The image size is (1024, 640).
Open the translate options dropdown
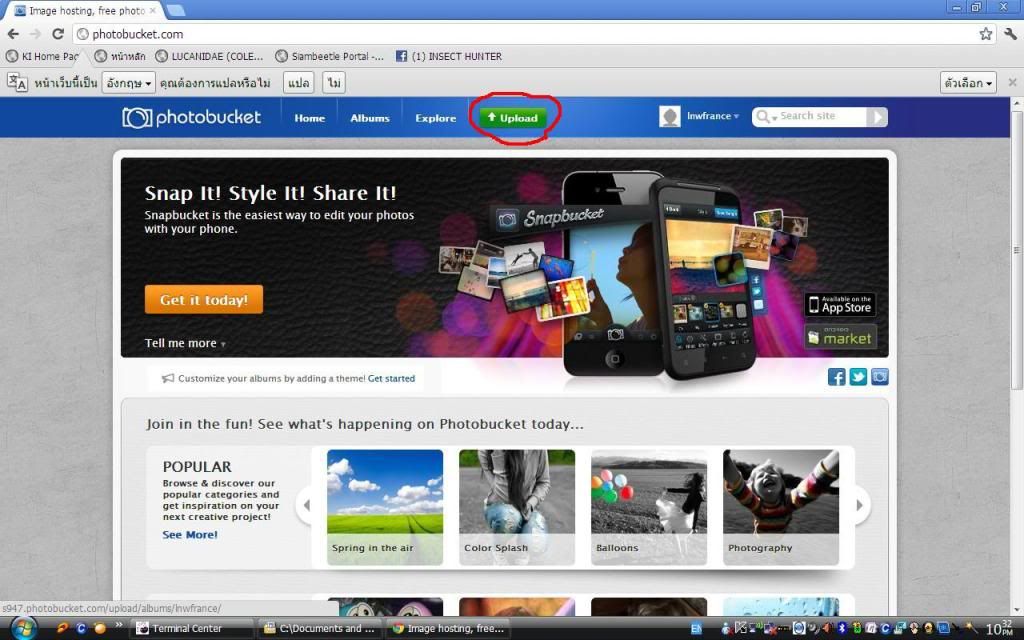point(969,83)
